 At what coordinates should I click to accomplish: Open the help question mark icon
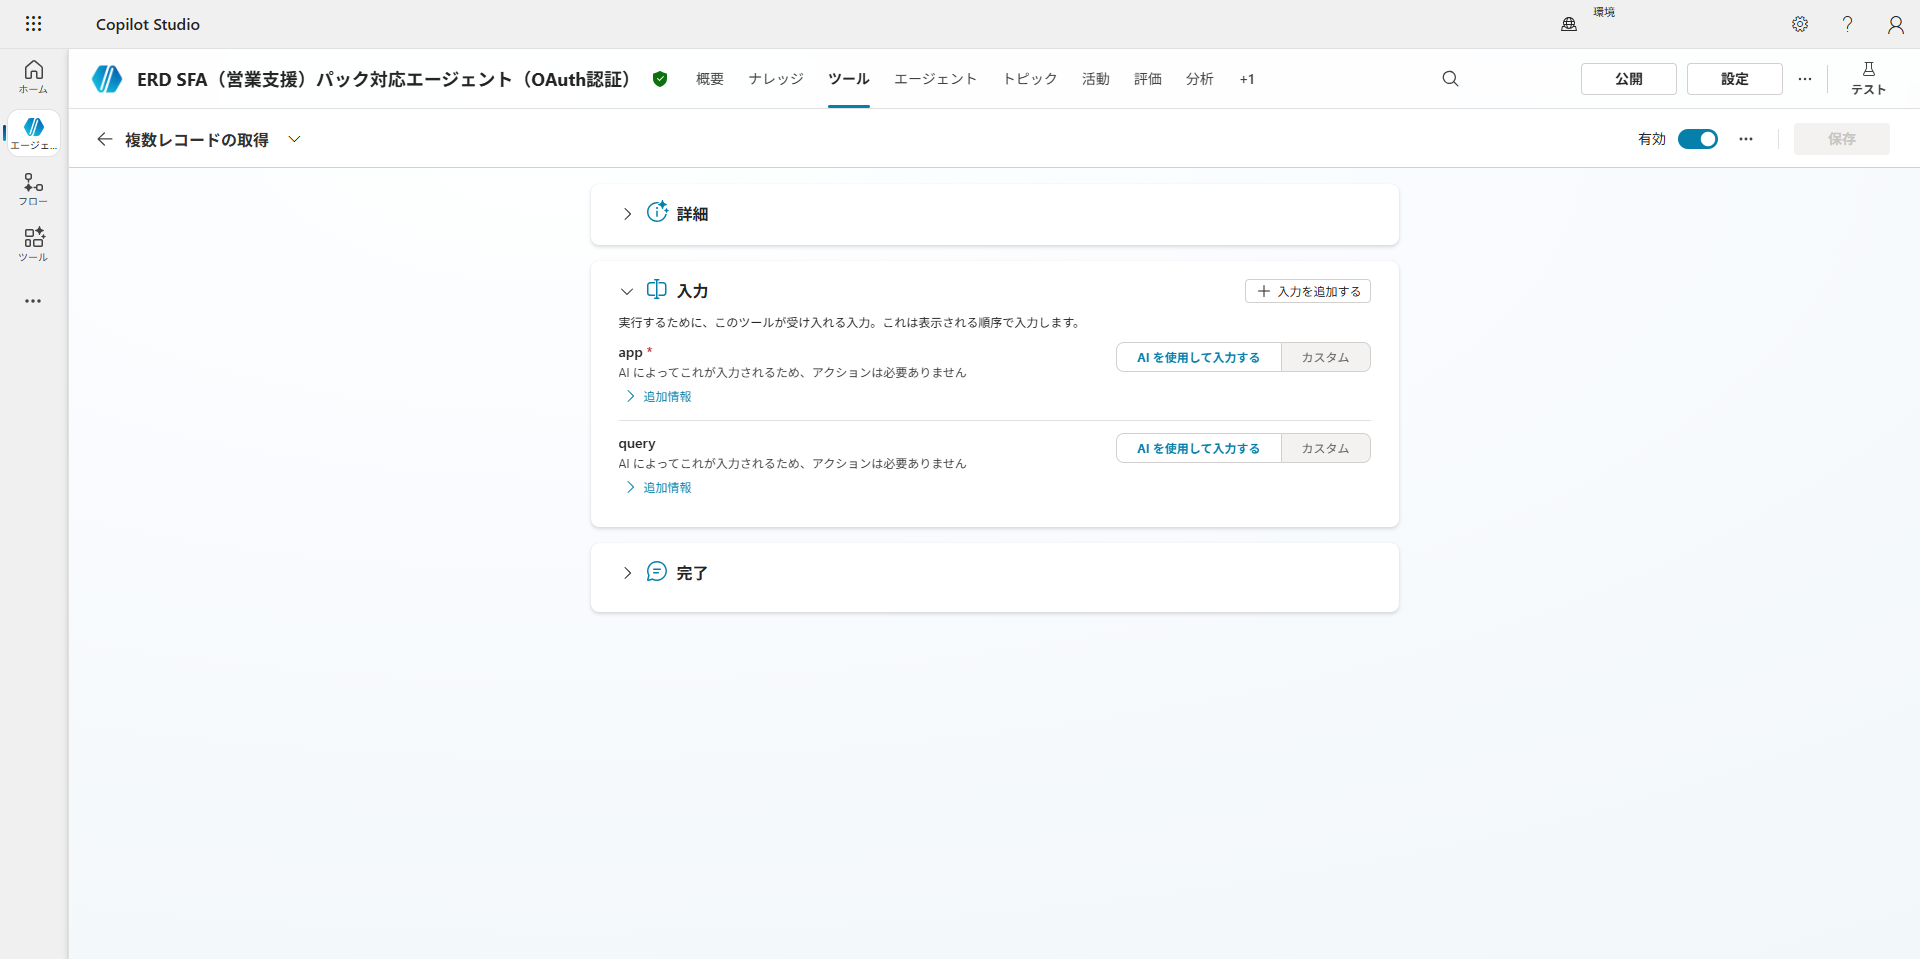pyautogui.click(x=1848, y=24)
